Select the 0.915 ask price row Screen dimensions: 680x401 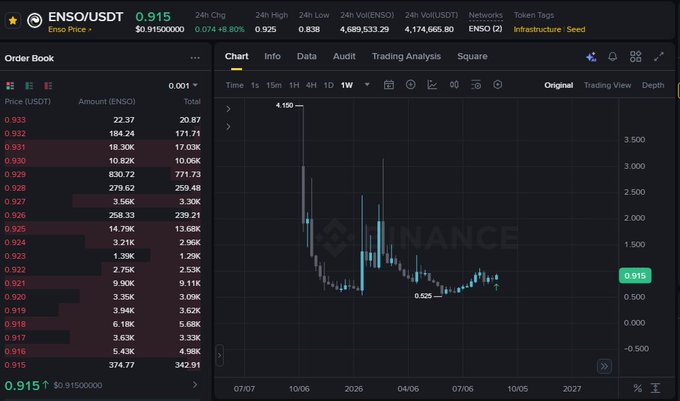tap(102, 365)
